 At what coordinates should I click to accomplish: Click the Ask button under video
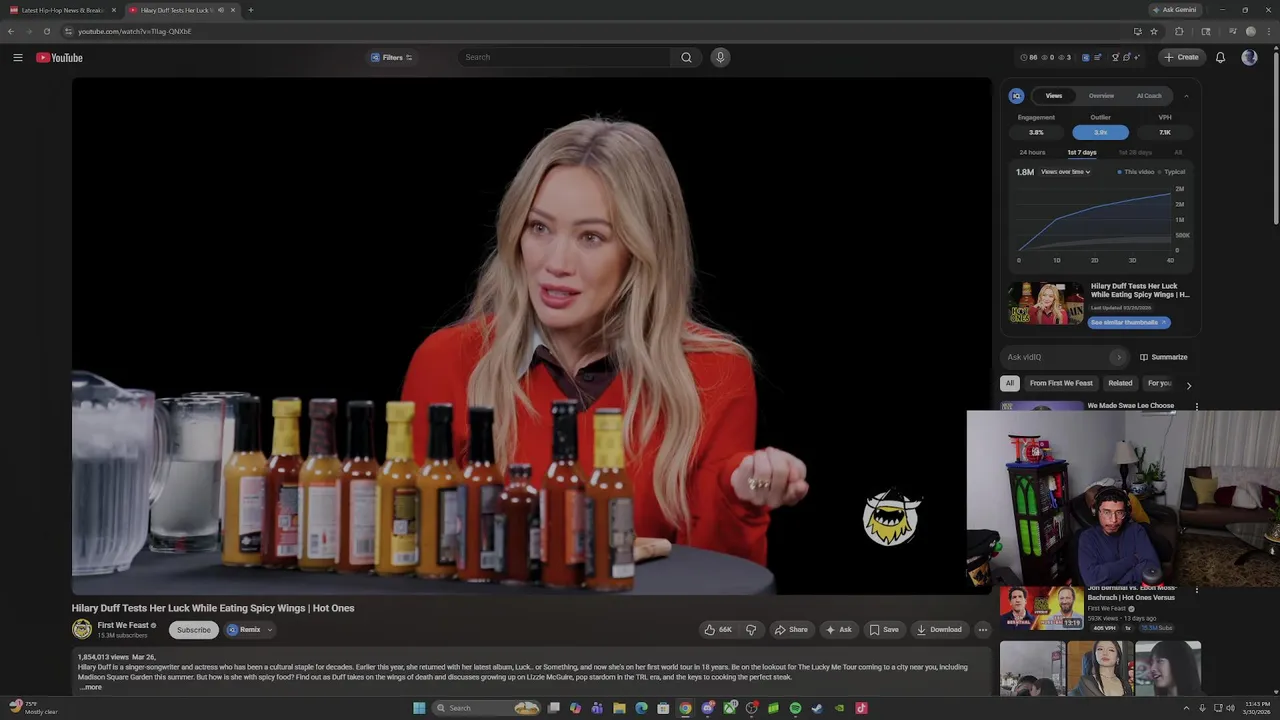coord(838,630)
